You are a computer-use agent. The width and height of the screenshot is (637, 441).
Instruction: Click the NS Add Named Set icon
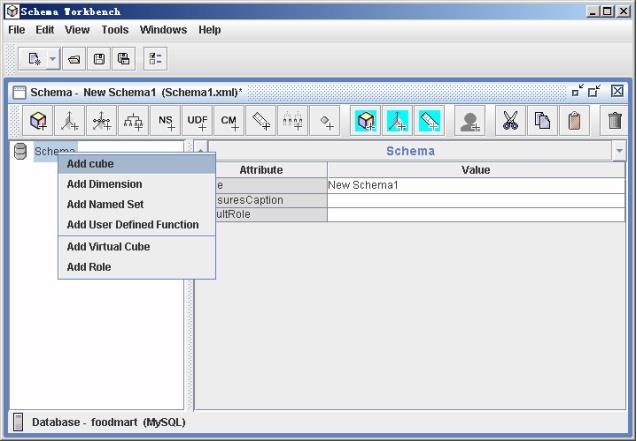click(165, 121)
